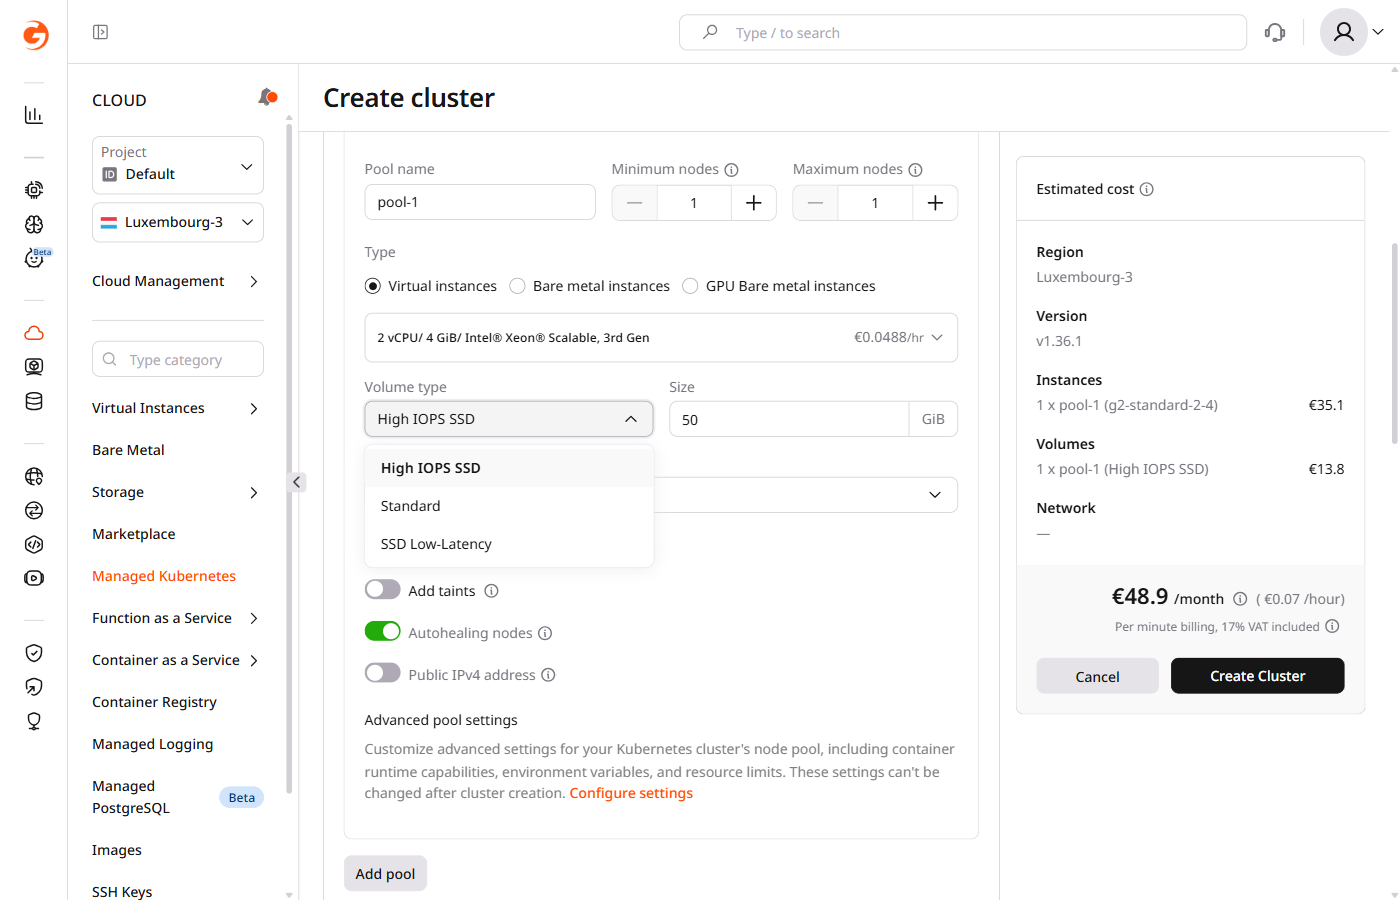The image size is (1400, 900).
Task: Click the Cancel button
Action: 1097,676
